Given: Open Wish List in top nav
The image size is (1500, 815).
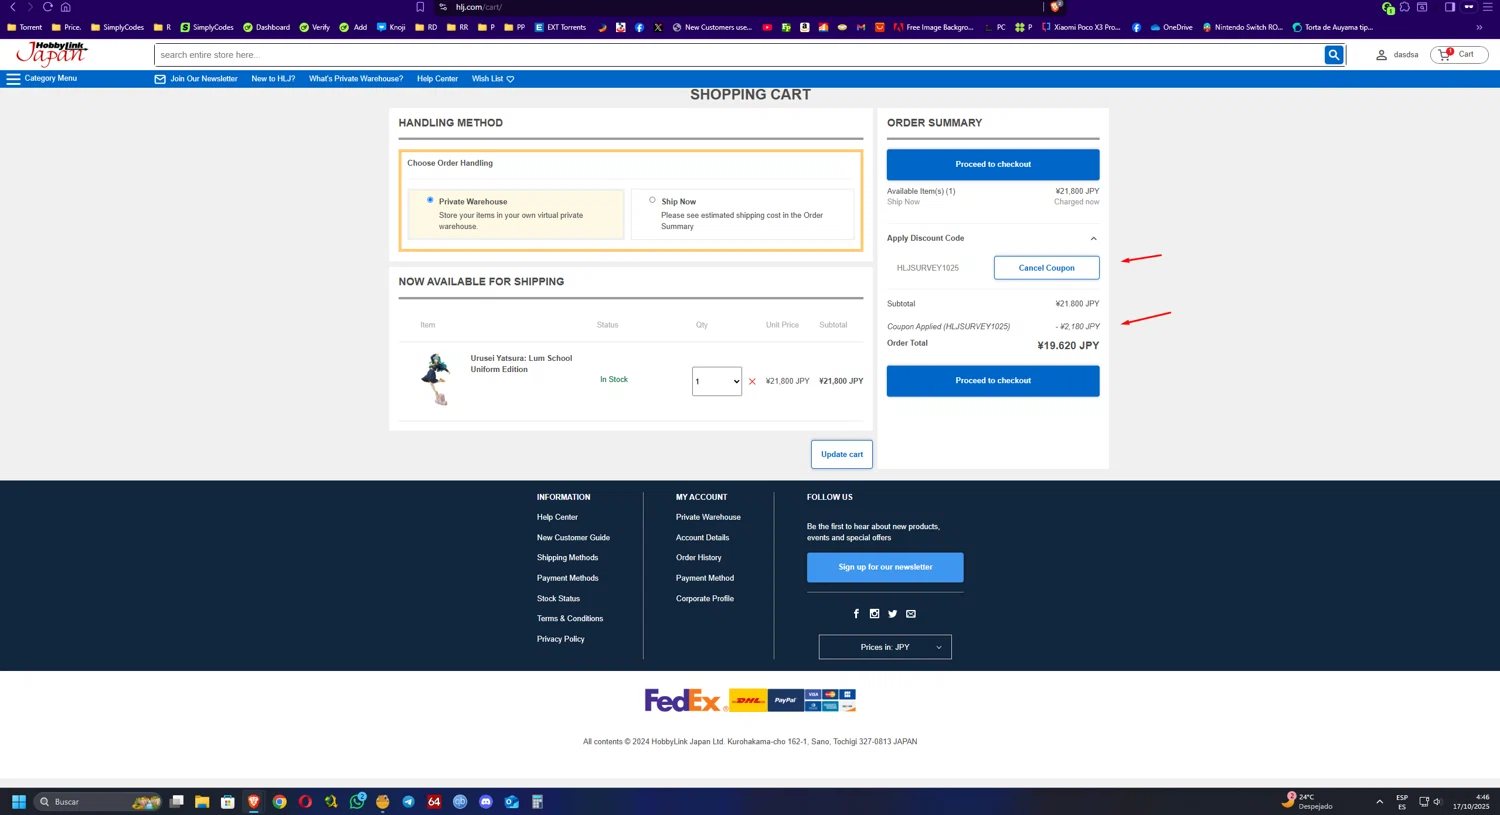Looking at the screenshot, I should pos(493,78).
